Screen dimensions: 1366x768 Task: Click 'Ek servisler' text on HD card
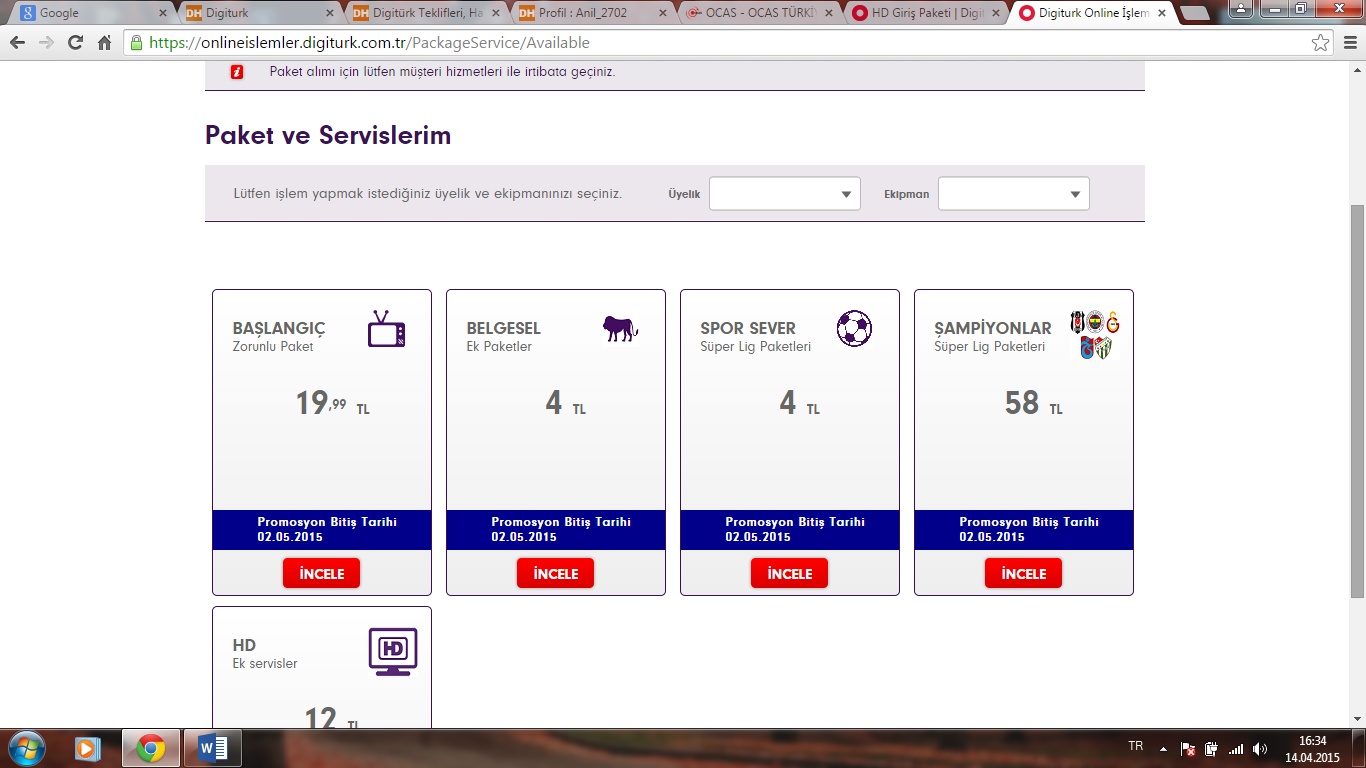coord(265,664)
